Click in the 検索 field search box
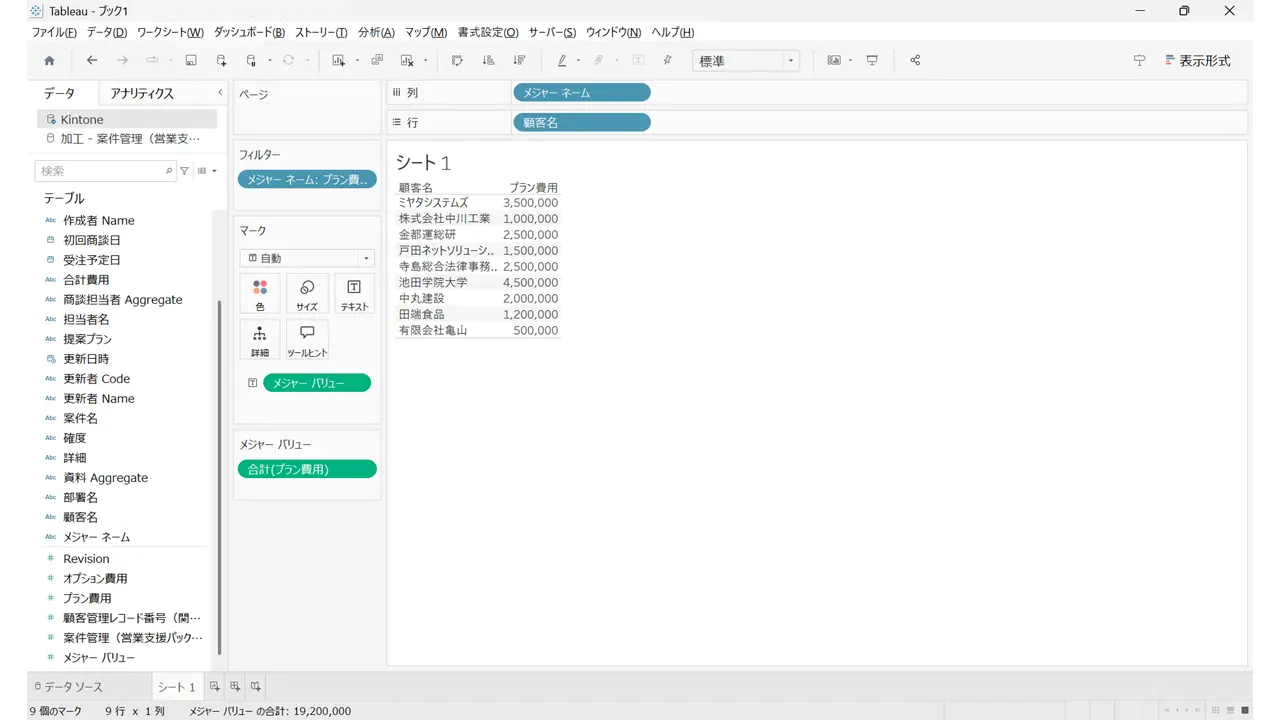This screenshot has width=1280, height=720. tap(105, 171)
